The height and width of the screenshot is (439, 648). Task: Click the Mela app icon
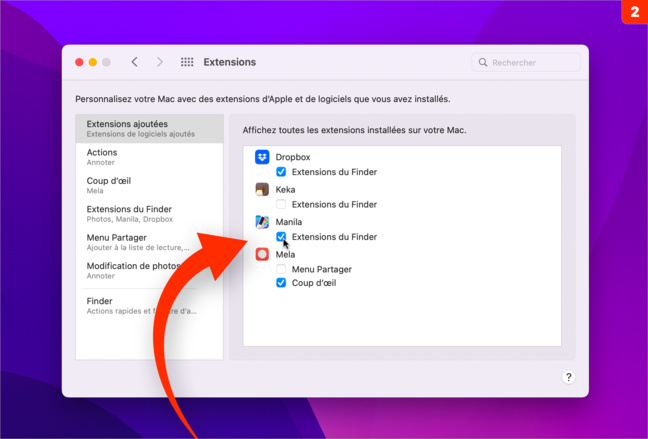point(262,254)
